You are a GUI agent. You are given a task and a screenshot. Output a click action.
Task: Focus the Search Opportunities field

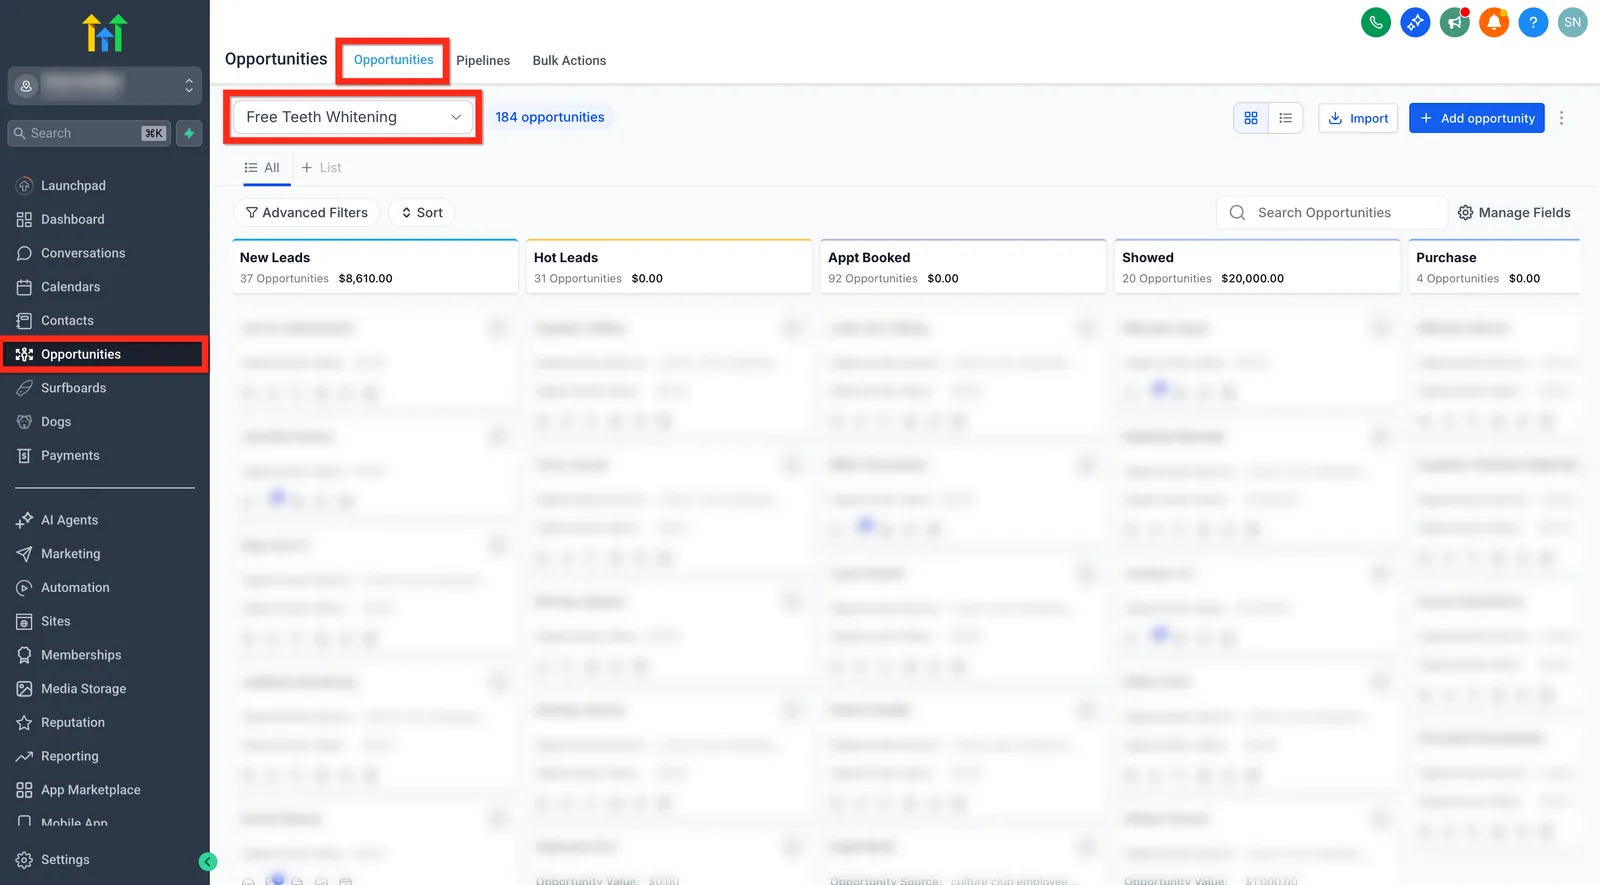(1331, 213)
